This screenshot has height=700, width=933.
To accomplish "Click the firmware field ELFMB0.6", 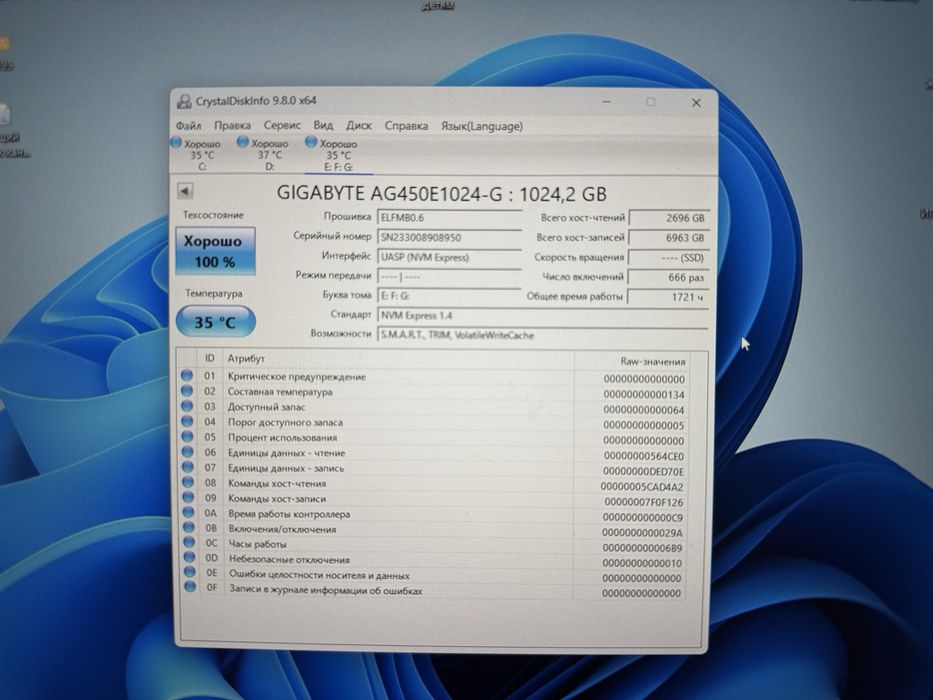I will (x=449, y=217).
